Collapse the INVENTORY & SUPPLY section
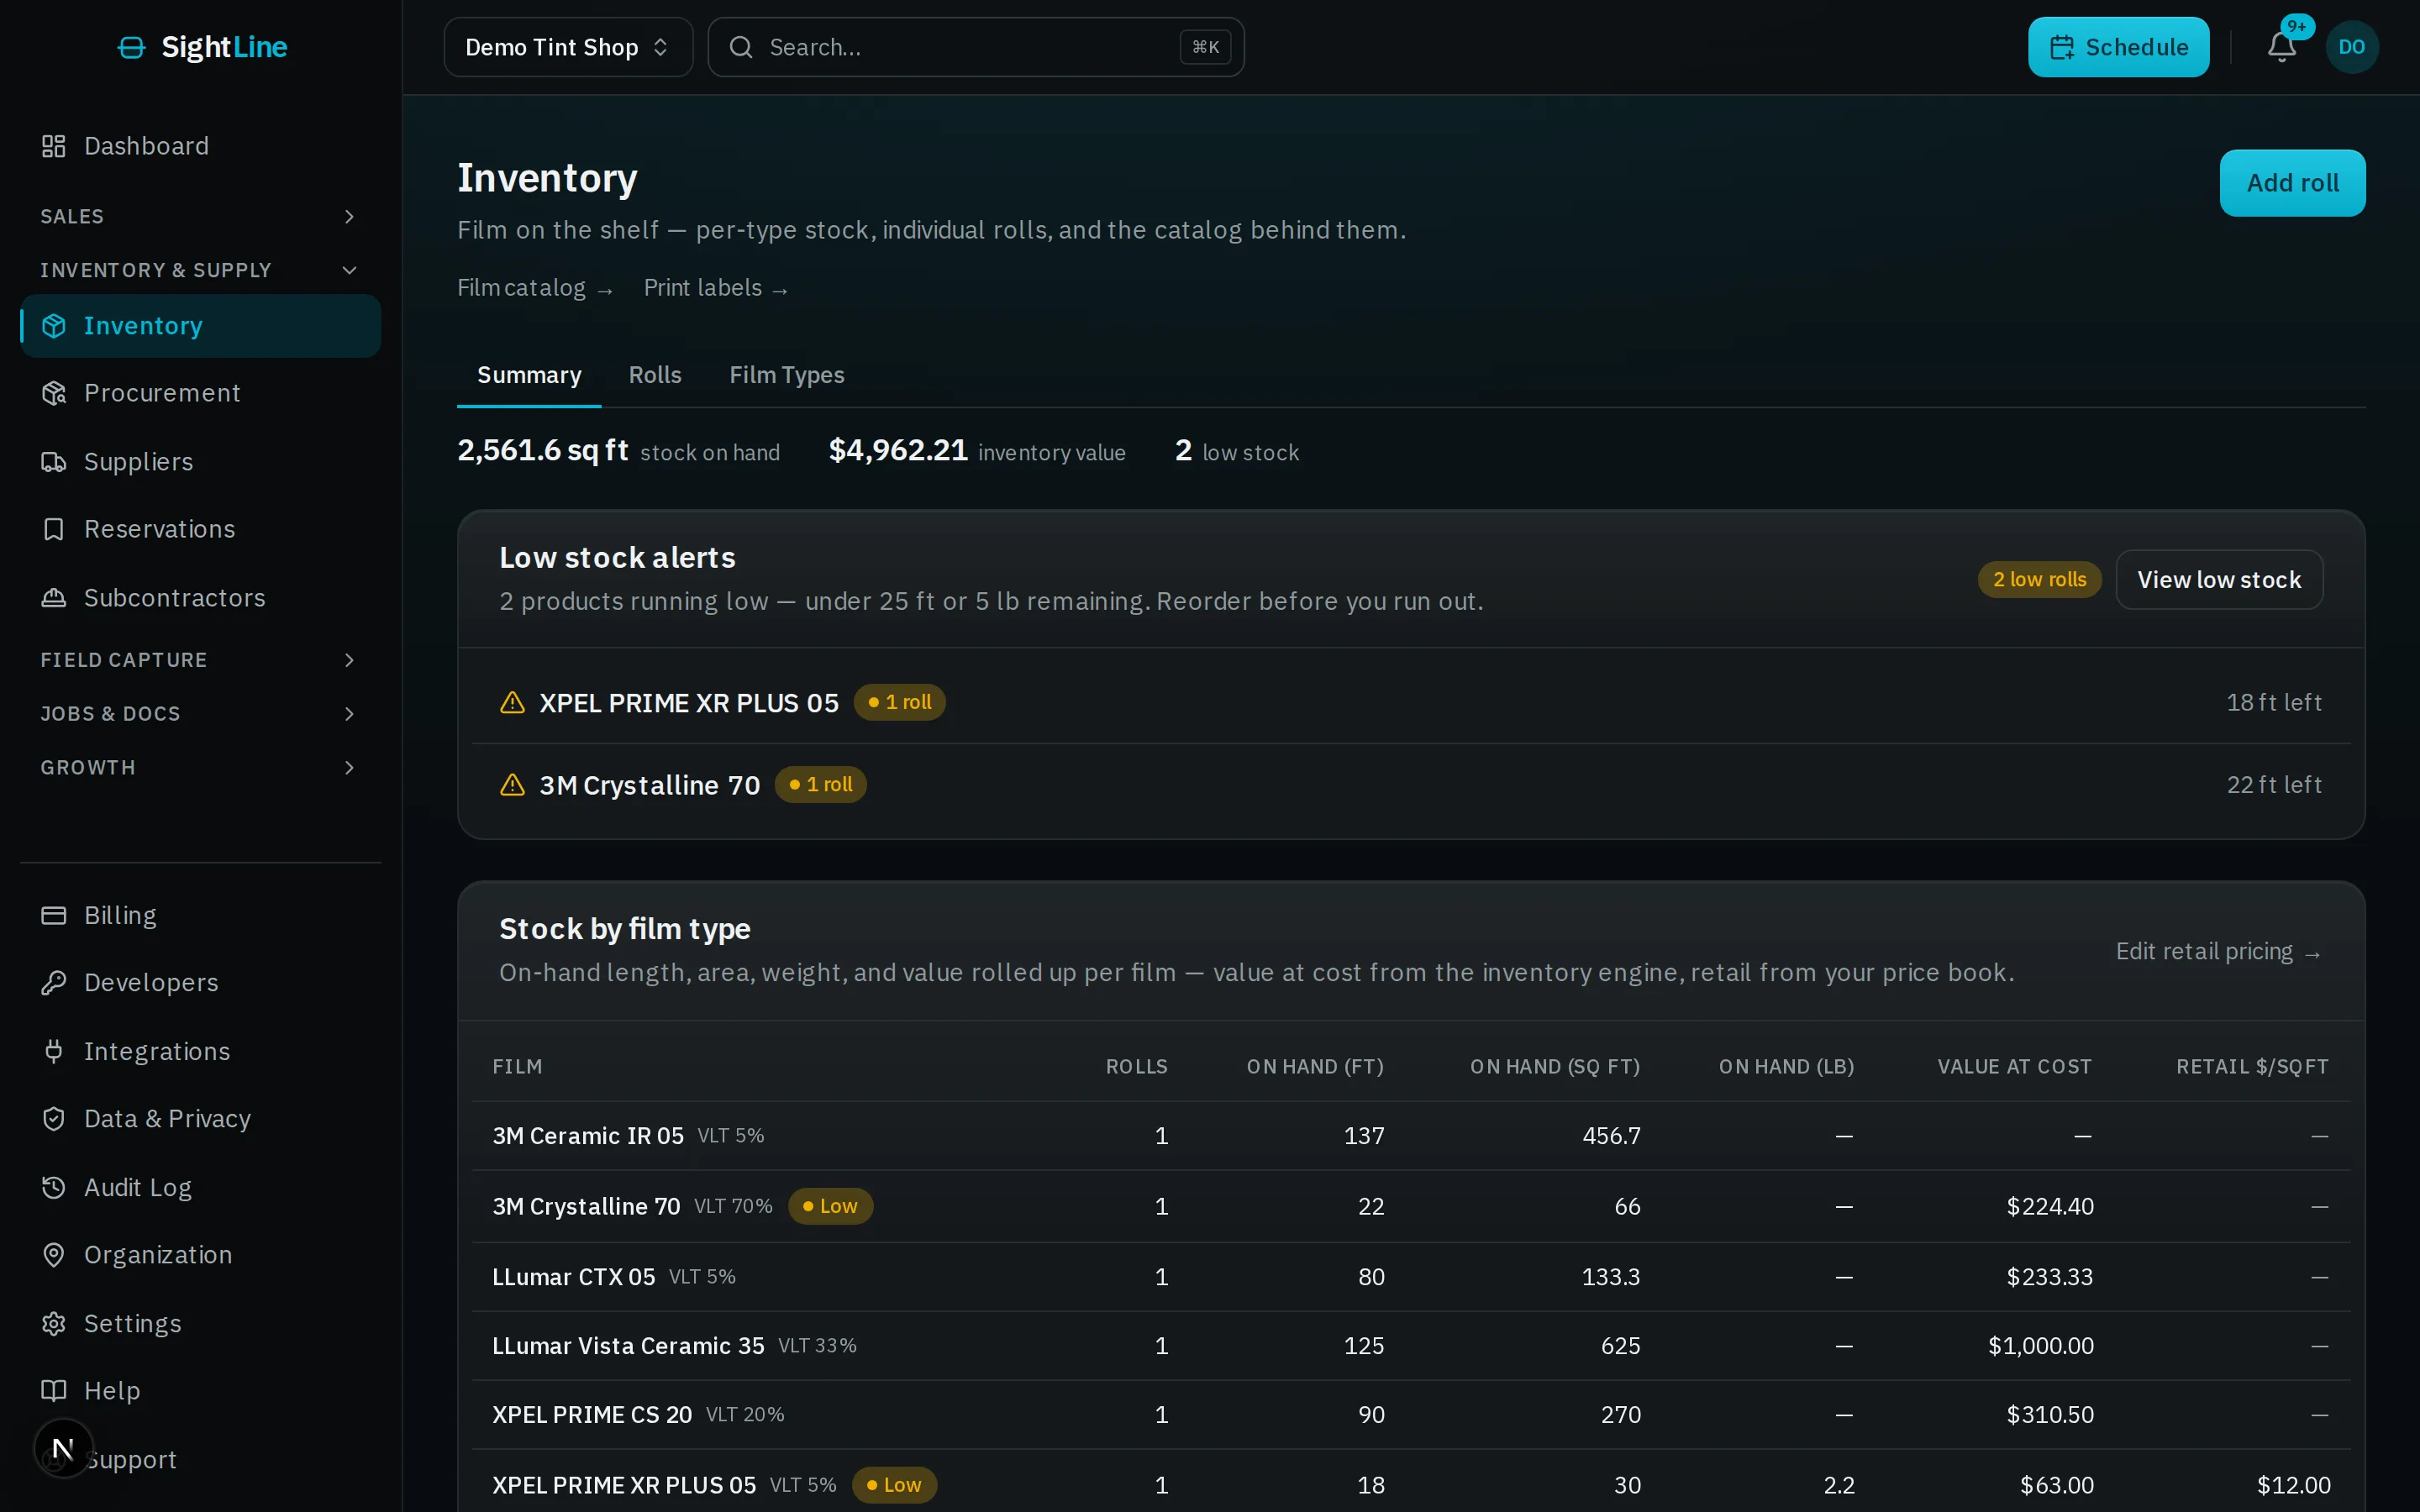The image size is (2420, 1512). [200, 270]
